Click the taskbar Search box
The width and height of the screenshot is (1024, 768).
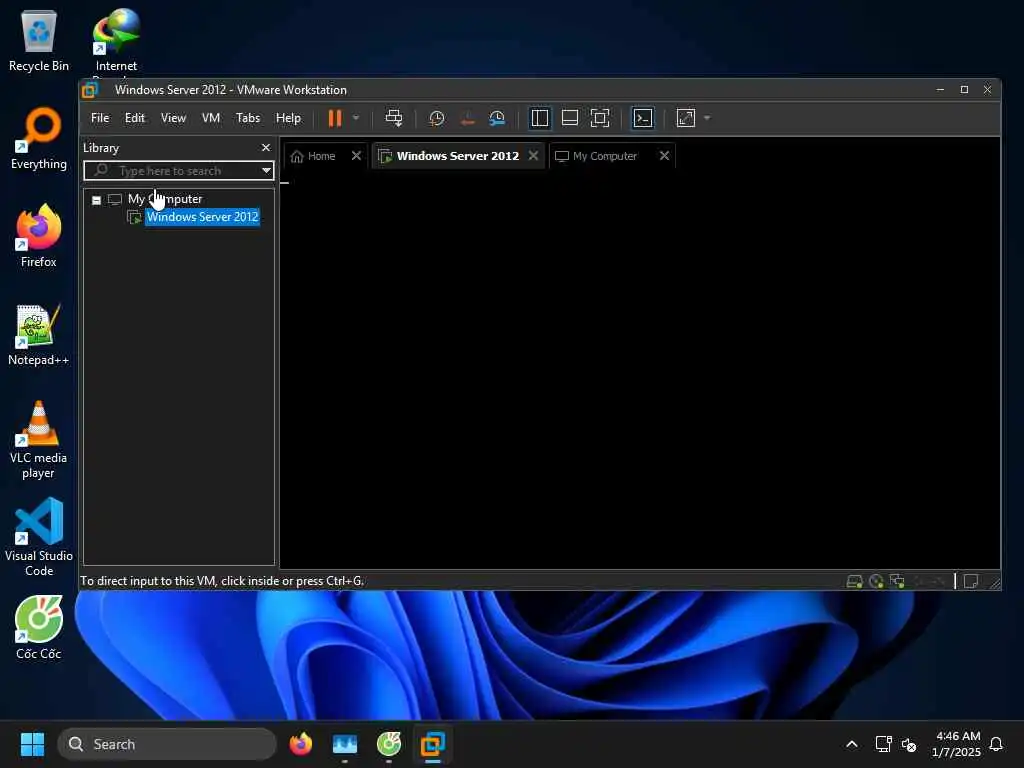pos(167,744)
